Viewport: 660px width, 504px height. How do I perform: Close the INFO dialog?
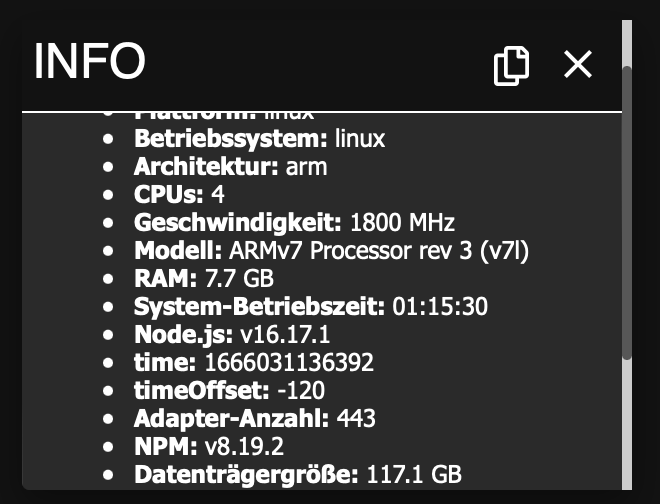tap(578, 65)
